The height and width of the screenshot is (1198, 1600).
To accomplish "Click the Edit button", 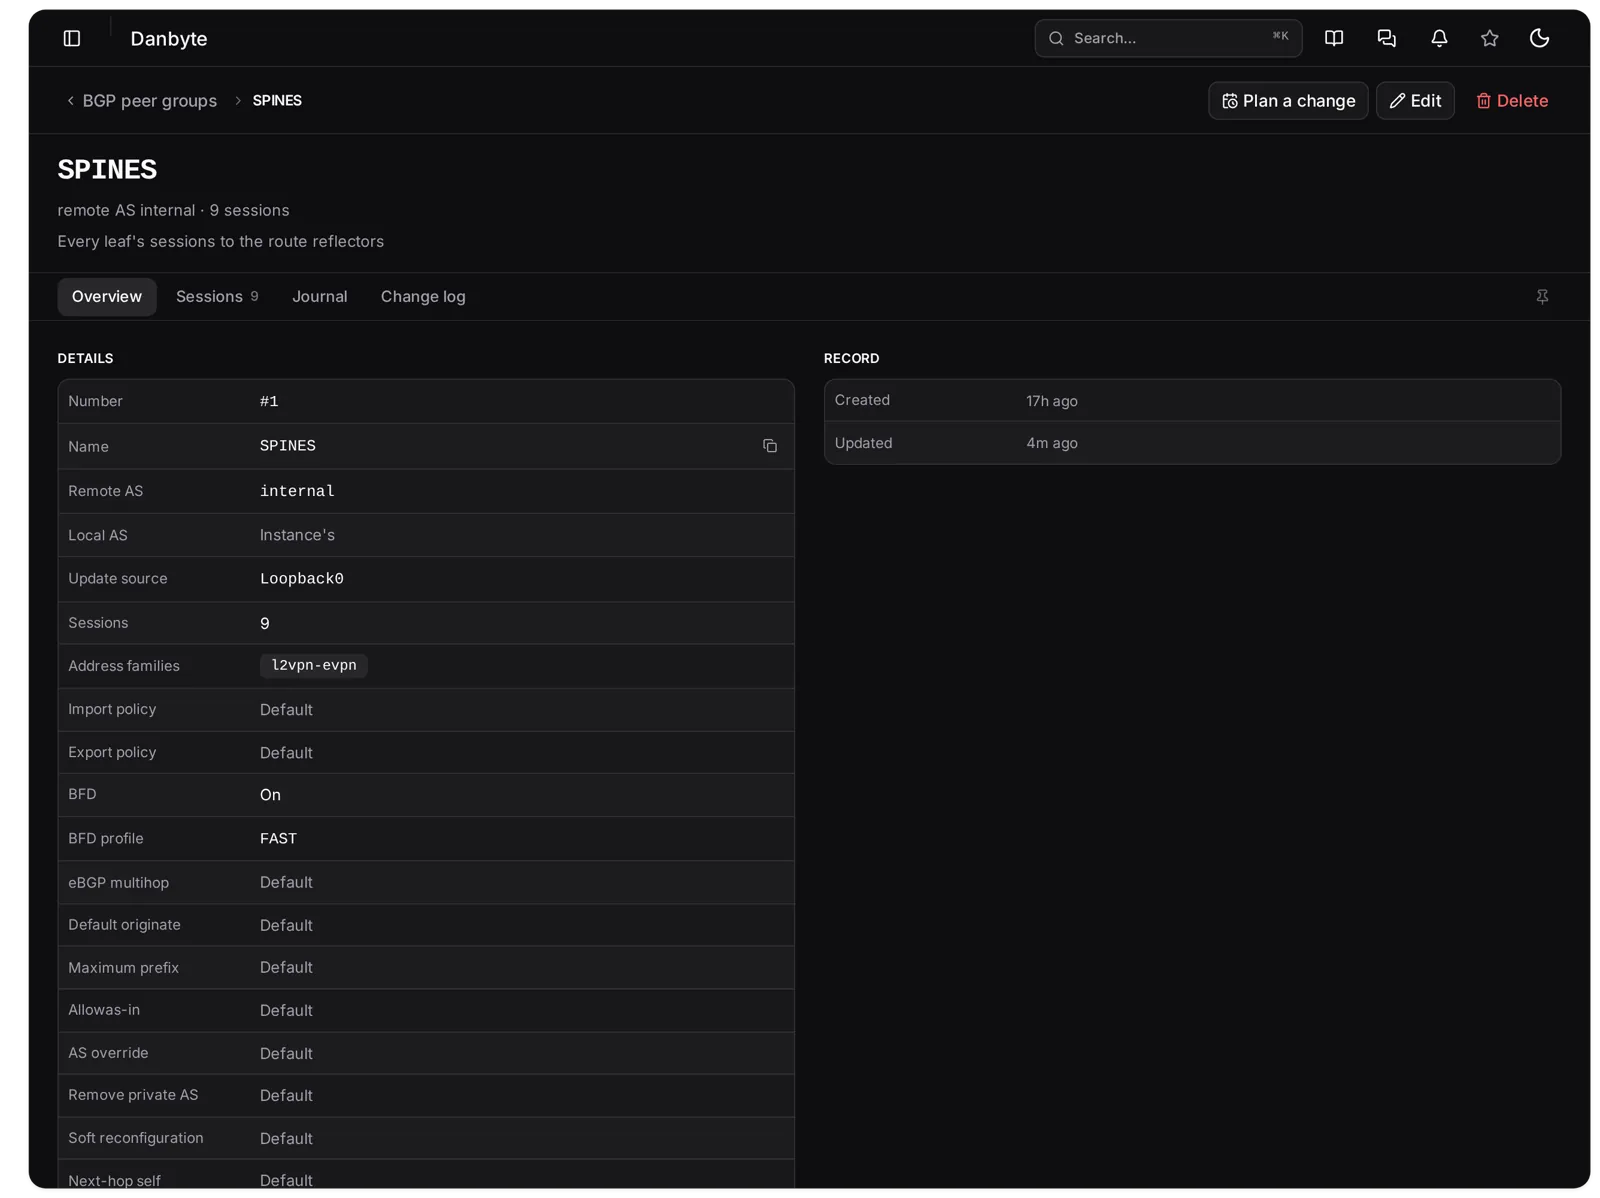I will (1415, 101).
